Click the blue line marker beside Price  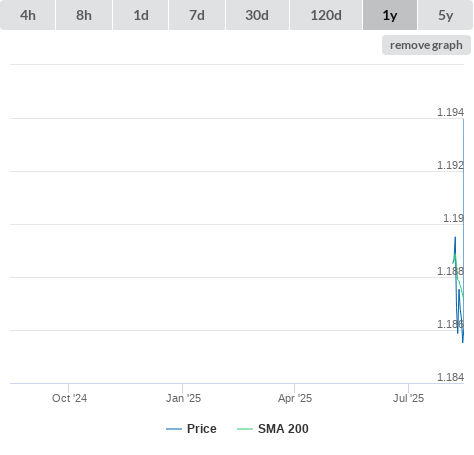(174, 429)
